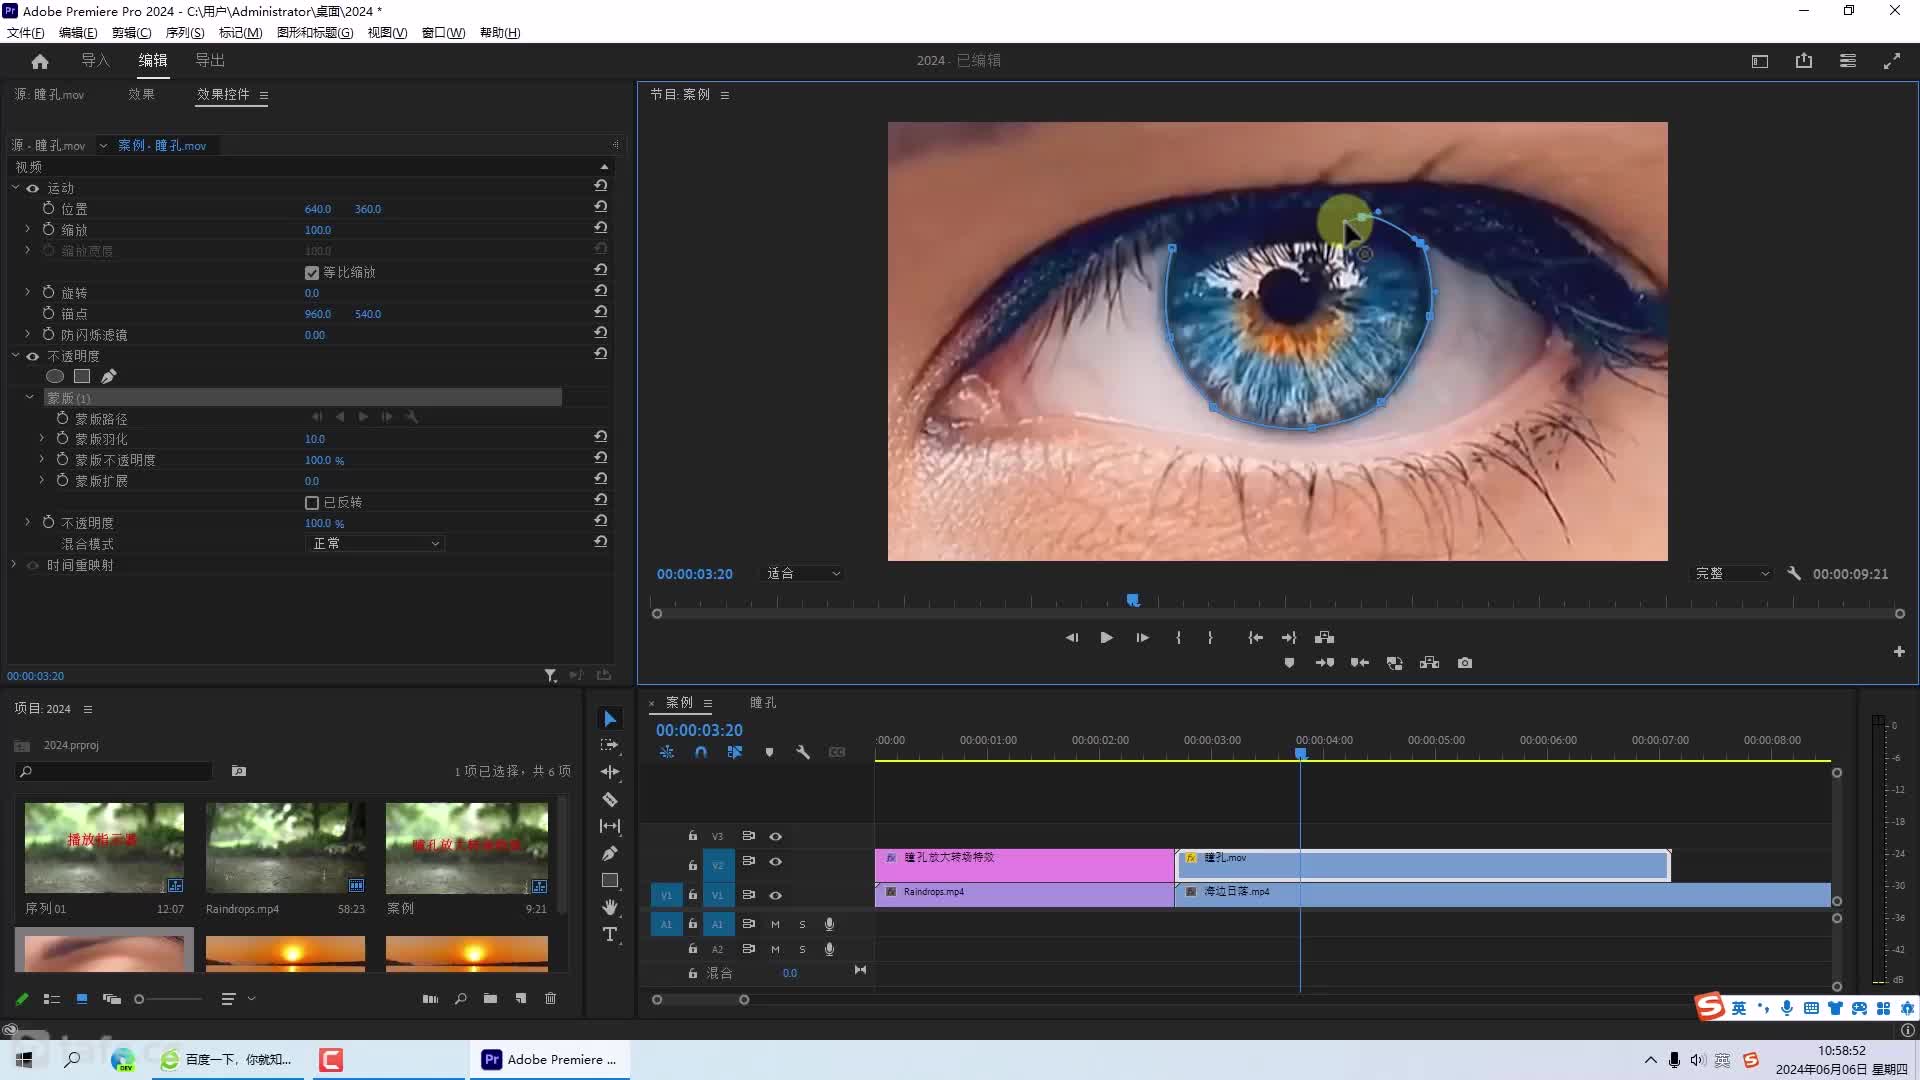Open Quick Export share icon

pos(1804,61)
